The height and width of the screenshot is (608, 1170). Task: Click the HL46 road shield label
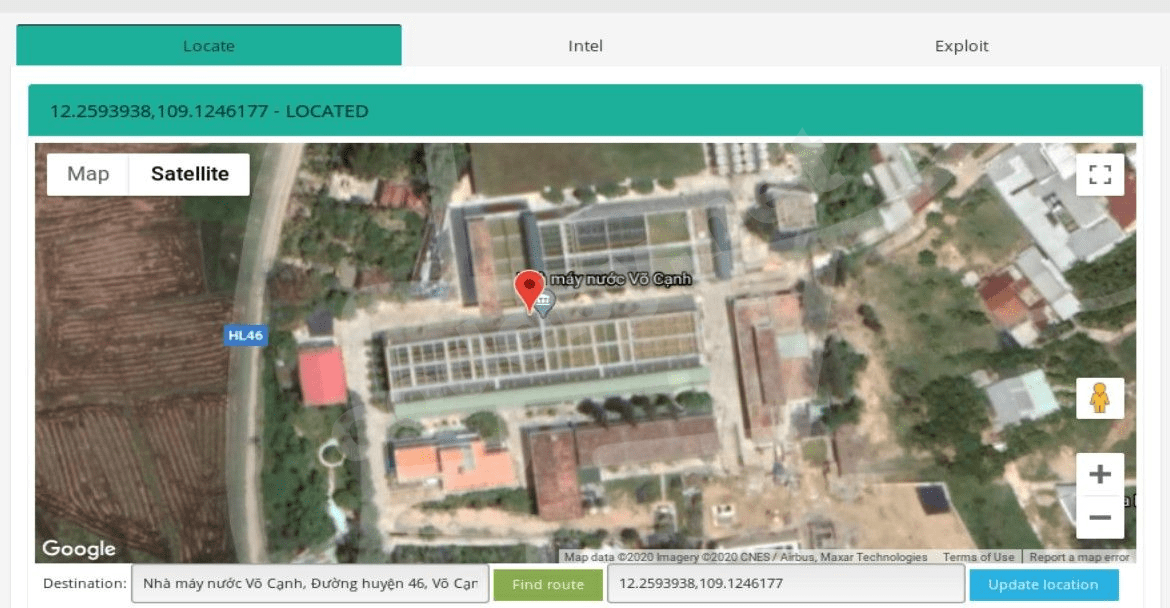click(x=245, y=335)
